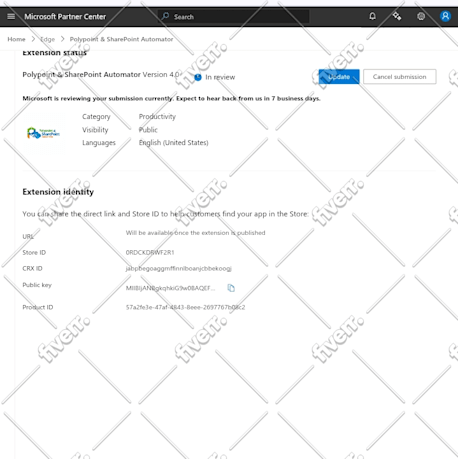This screenshot has width=458, height=459.
Task: Click the Update button
Action: (x=339, y=77)
